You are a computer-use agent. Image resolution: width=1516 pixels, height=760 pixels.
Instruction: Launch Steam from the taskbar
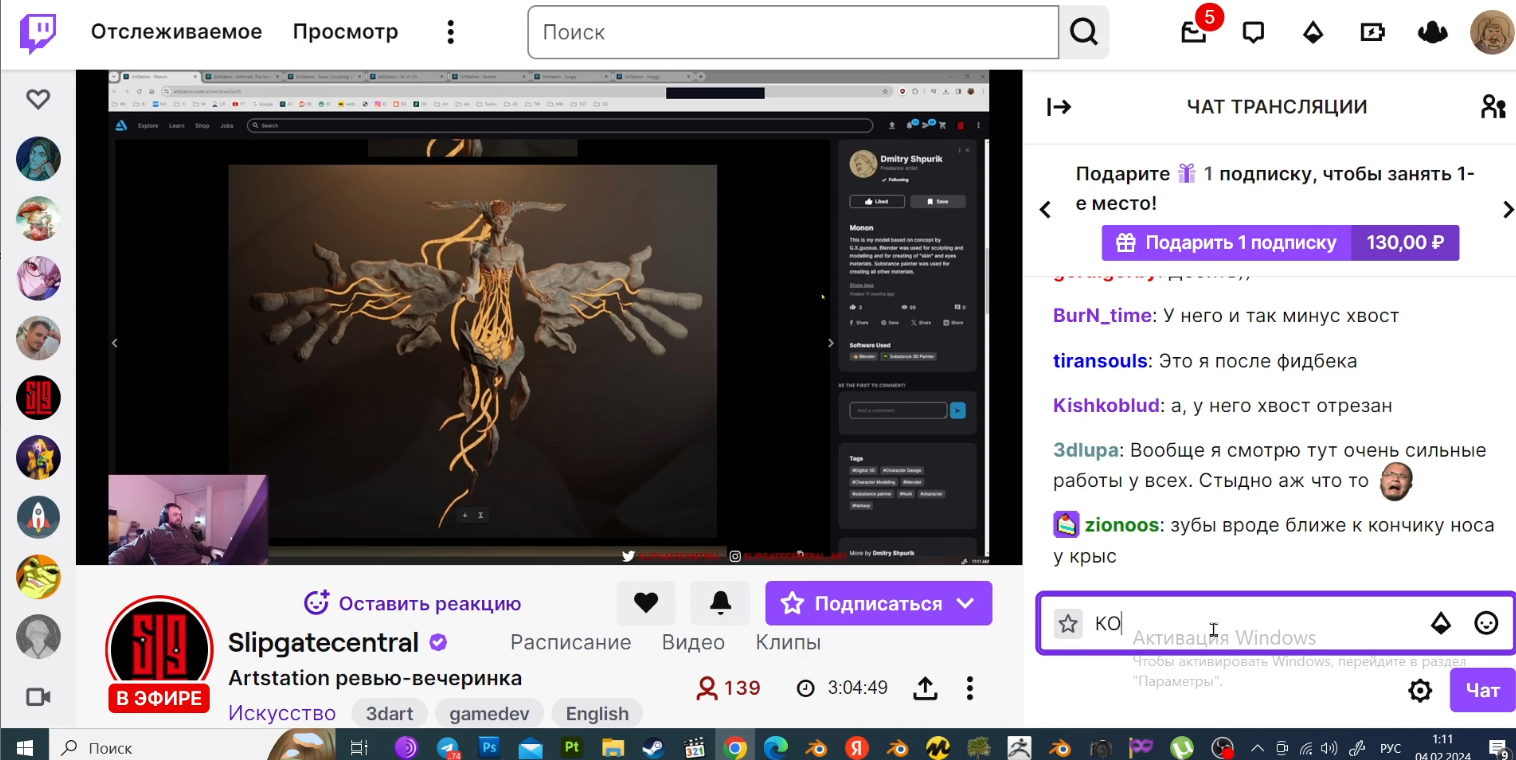653,747
